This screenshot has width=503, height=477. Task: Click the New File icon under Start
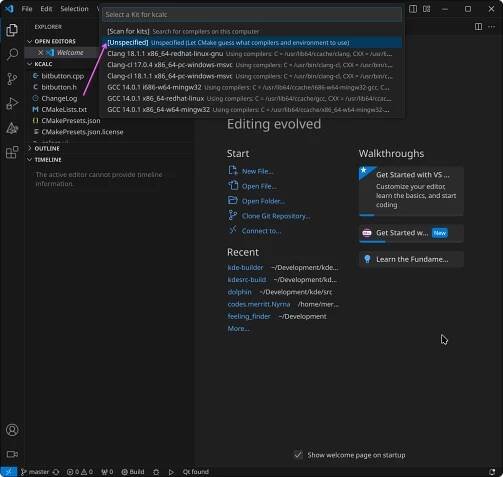233,171
